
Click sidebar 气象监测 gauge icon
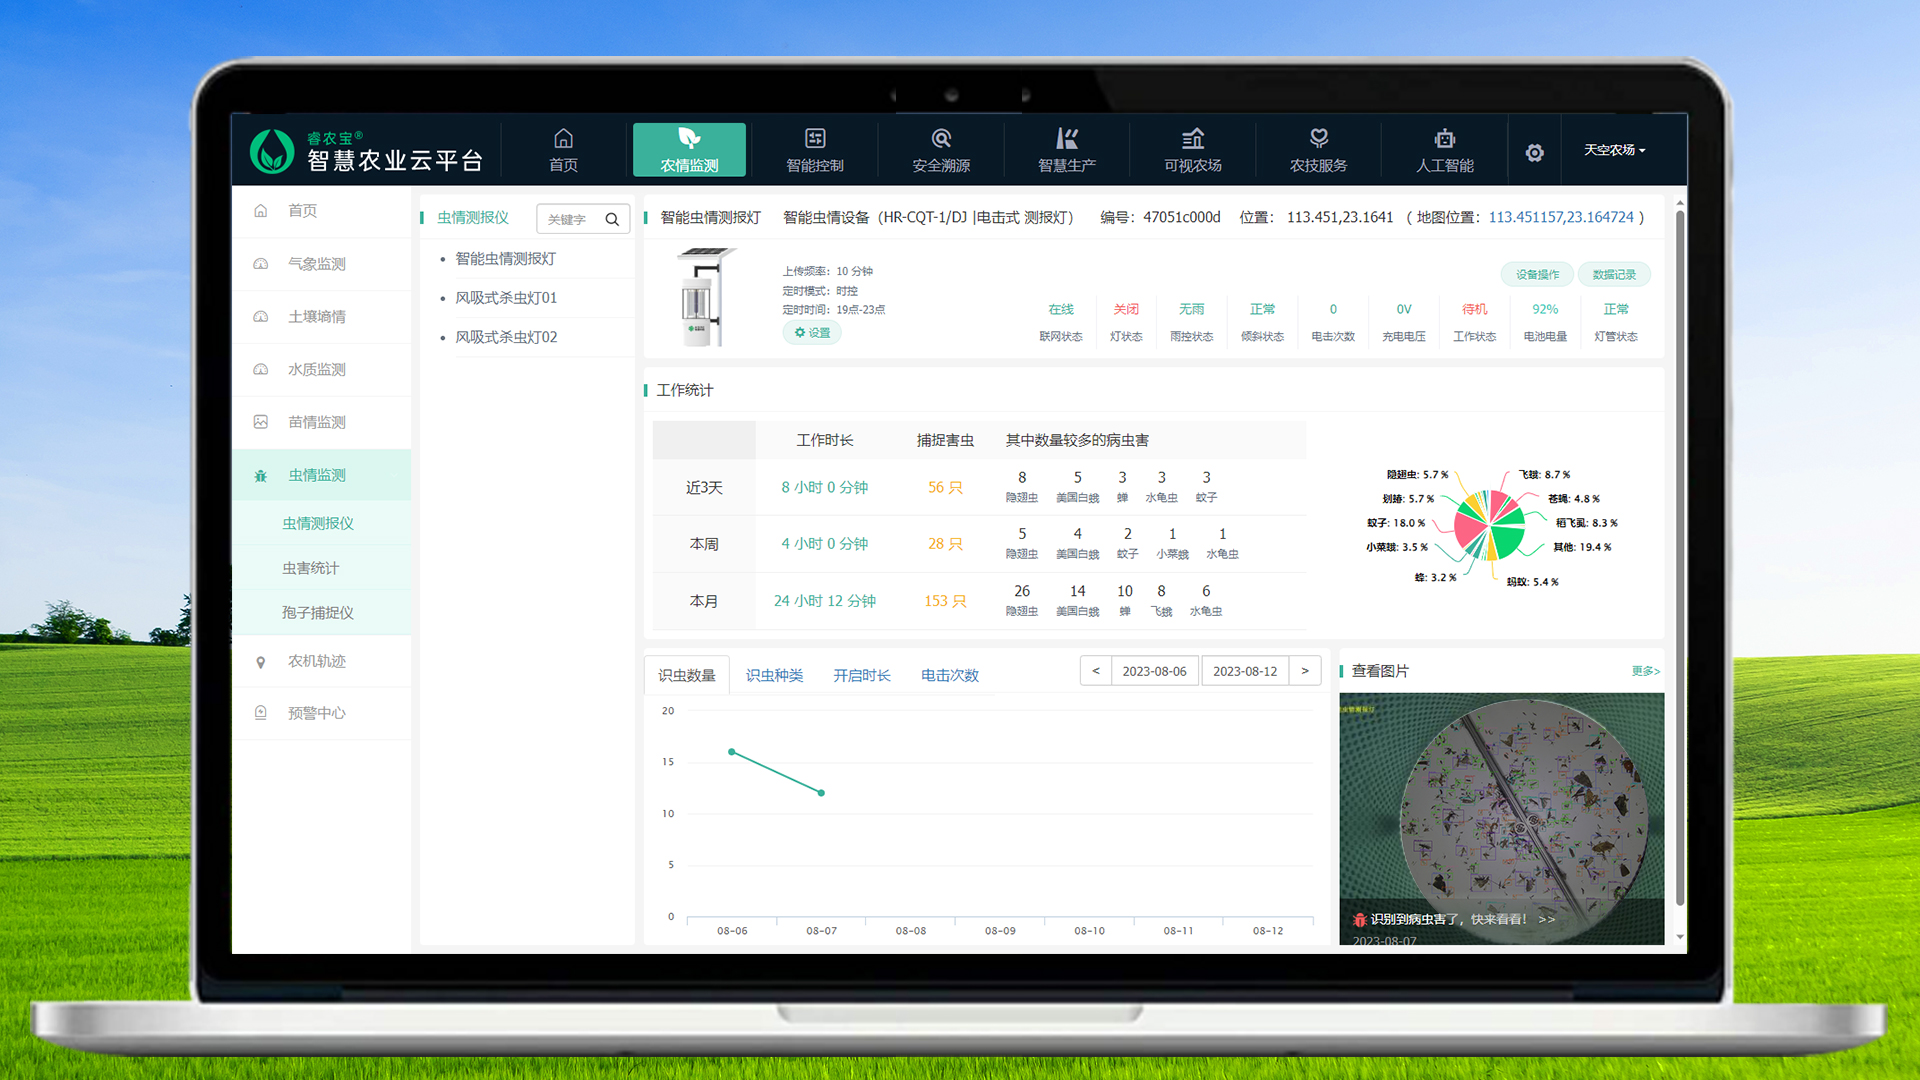pos(261,264)
